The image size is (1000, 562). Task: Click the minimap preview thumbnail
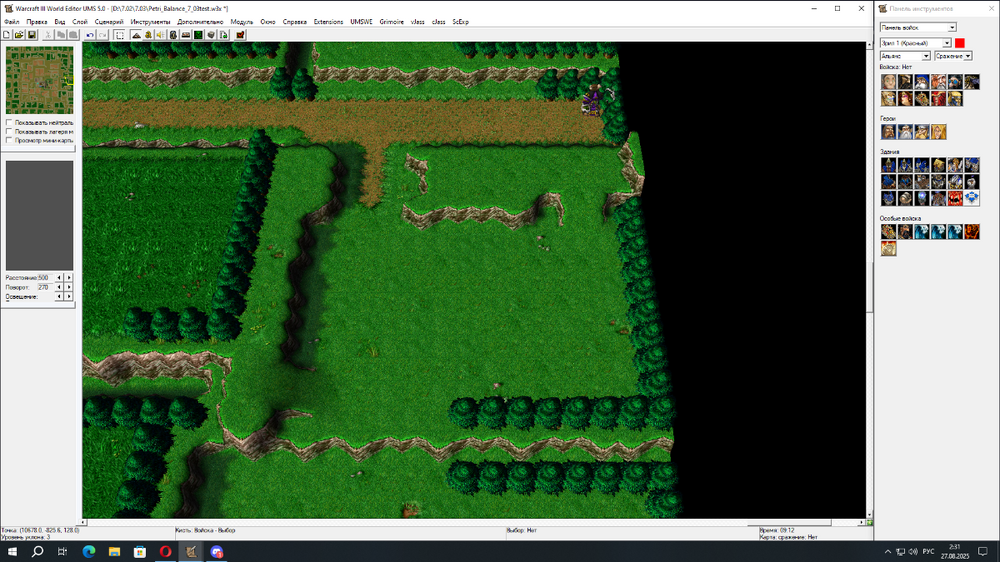pos(39,80)
